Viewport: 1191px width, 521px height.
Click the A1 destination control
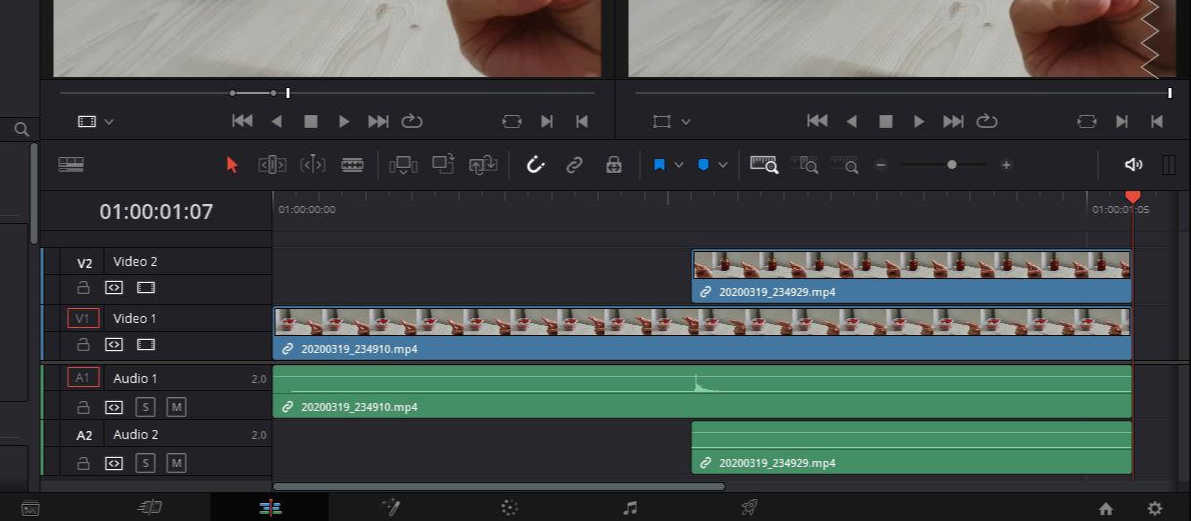coord(83,377)
